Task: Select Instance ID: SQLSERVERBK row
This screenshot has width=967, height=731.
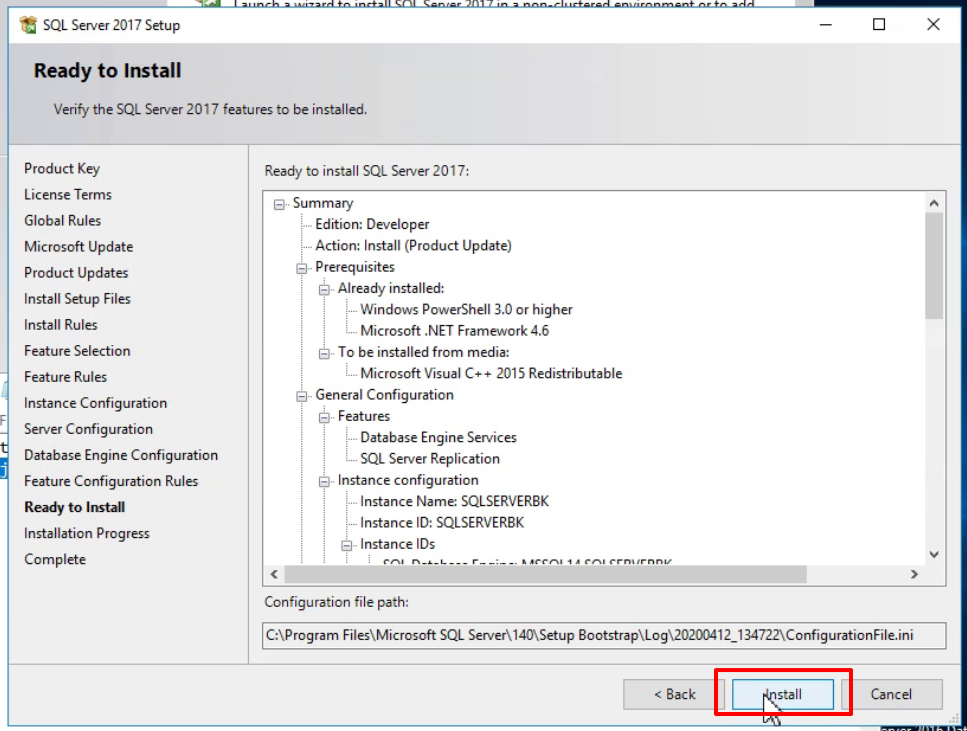Action: click(x=442, y=523)
